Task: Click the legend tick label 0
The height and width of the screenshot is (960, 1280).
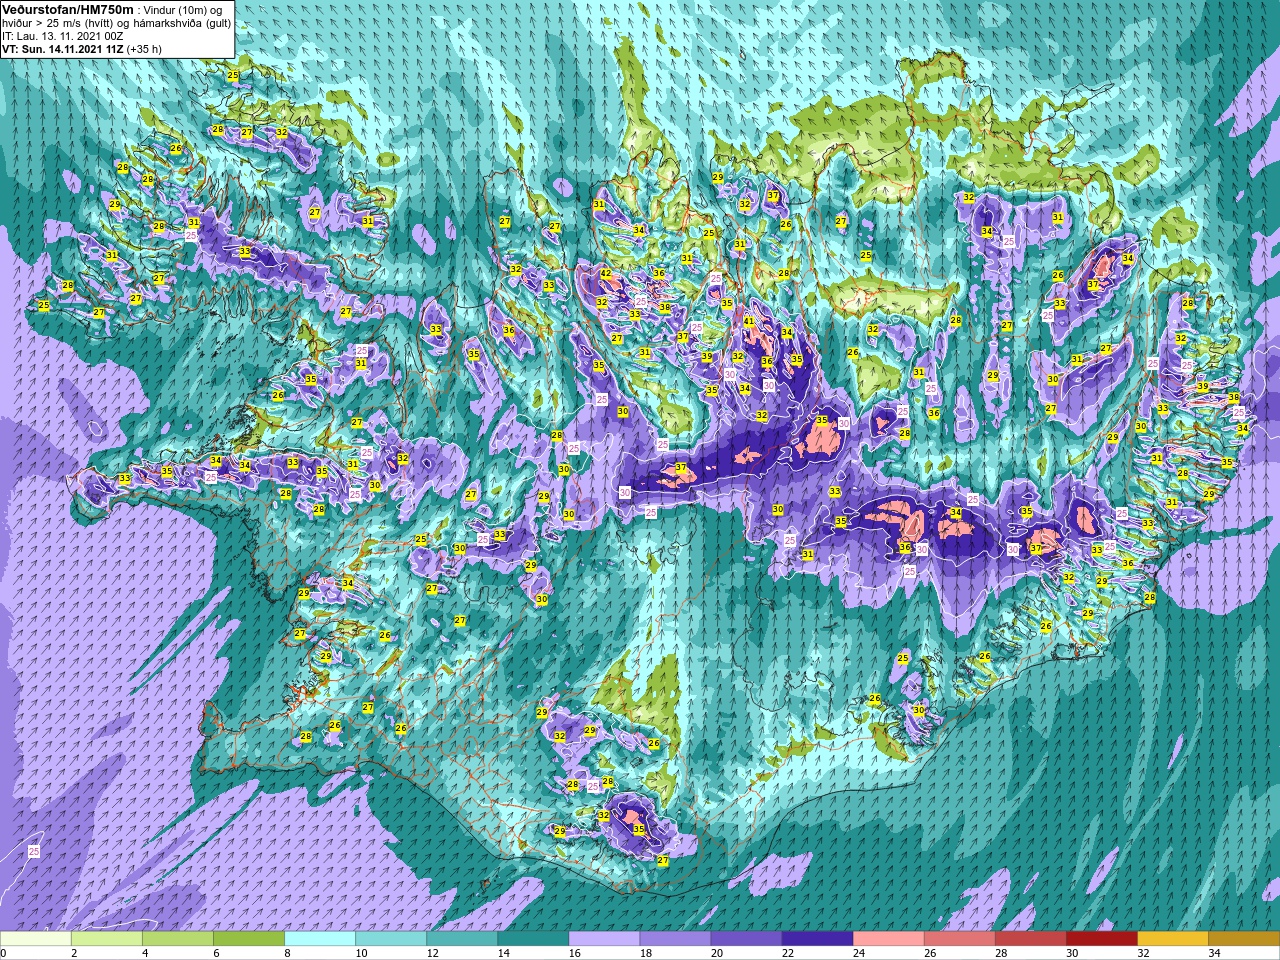Action: (x=4, y=953)
